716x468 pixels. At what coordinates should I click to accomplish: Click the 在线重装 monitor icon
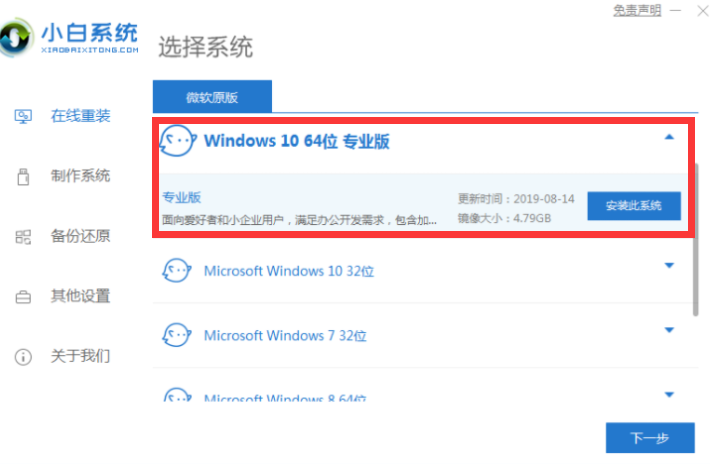[23, 116]
